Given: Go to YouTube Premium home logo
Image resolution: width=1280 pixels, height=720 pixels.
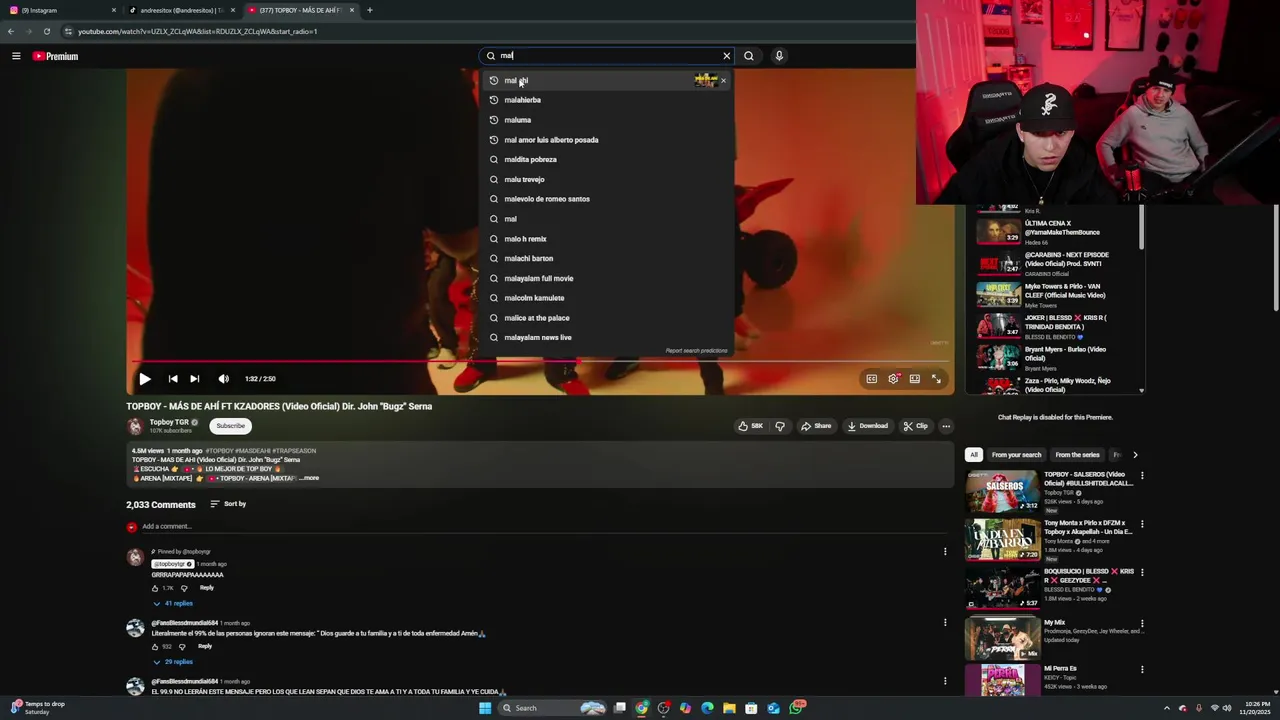Looking at the screenshot, I should [55, 56].
